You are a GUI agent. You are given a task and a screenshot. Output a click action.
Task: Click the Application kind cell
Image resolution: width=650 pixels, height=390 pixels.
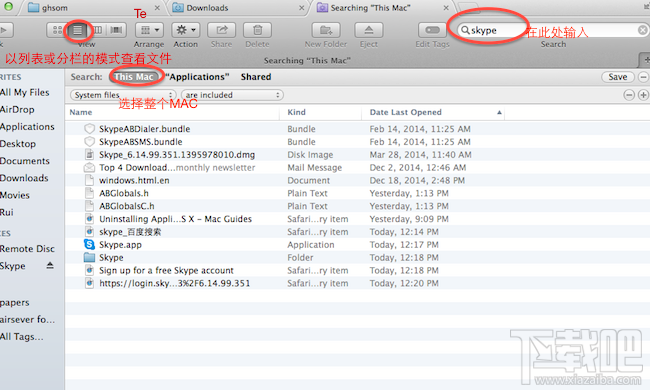coord(311,245)
